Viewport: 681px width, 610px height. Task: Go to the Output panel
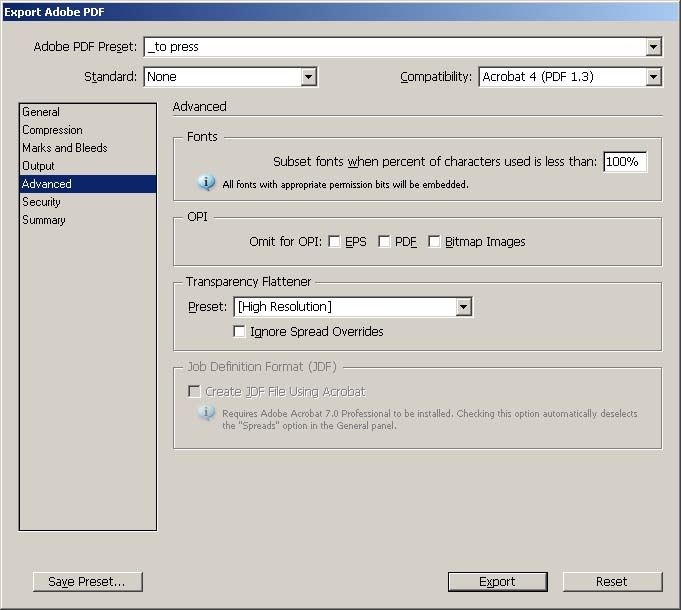coord(88,166)
